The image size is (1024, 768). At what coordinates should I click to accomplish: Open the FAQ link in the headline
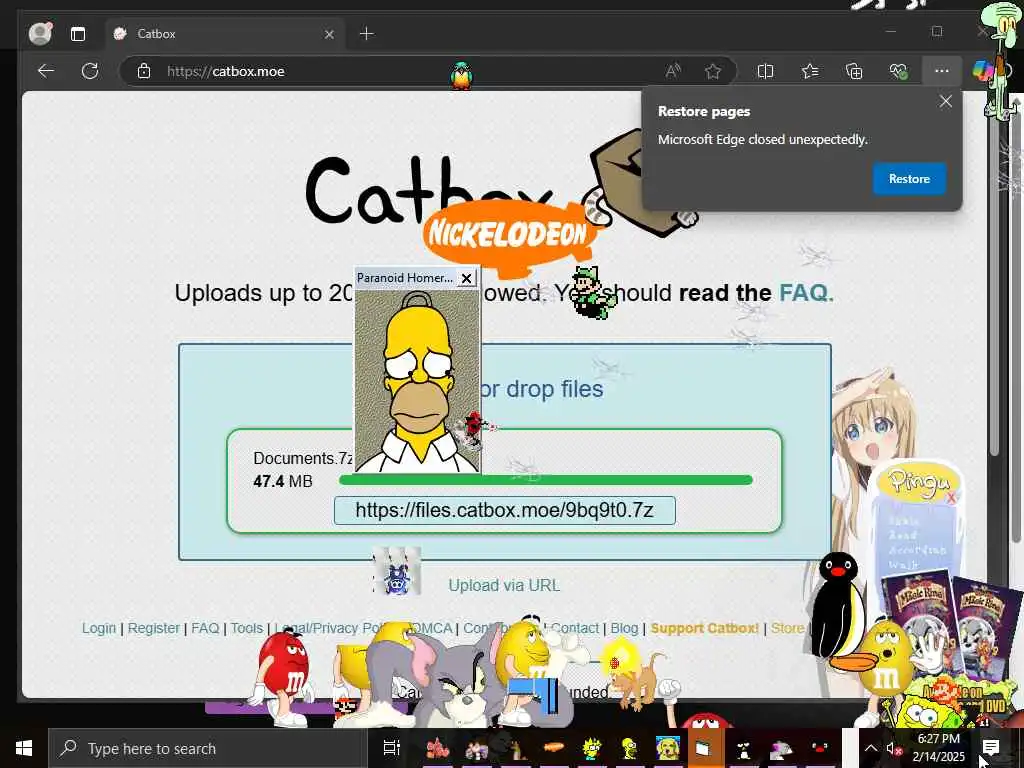tap(806, 293)
